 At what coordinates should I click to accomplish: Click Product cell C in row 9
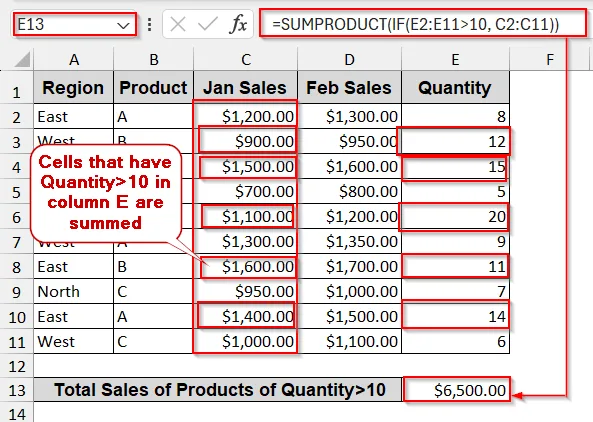tap(153, 292)
